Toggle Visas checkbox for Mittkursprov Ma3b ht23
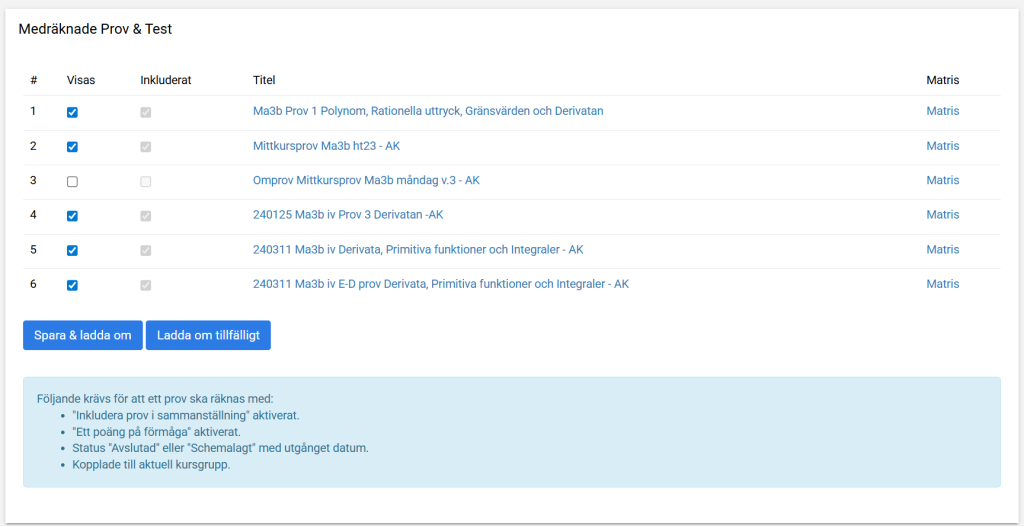This screenshot has height=526, width=1024. pyautogui.click(x=72, y=147)
